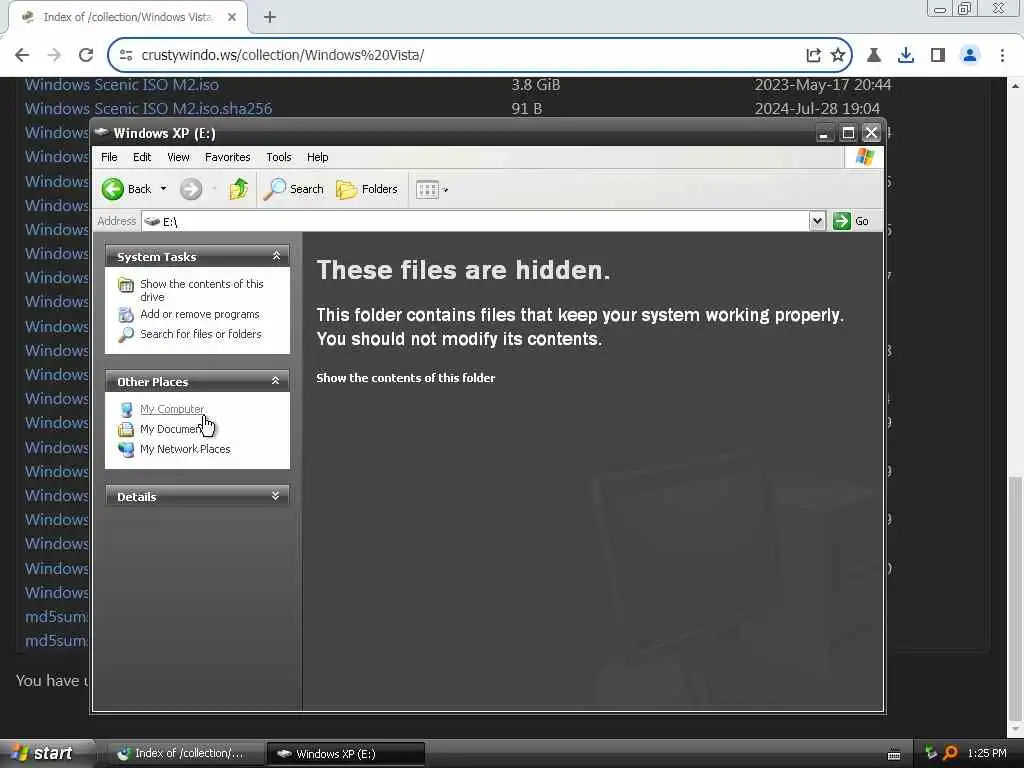The image size is (1024, 768).
Task: Open the Edit menu
Action: pyautogui.click(x=142, y=157)
